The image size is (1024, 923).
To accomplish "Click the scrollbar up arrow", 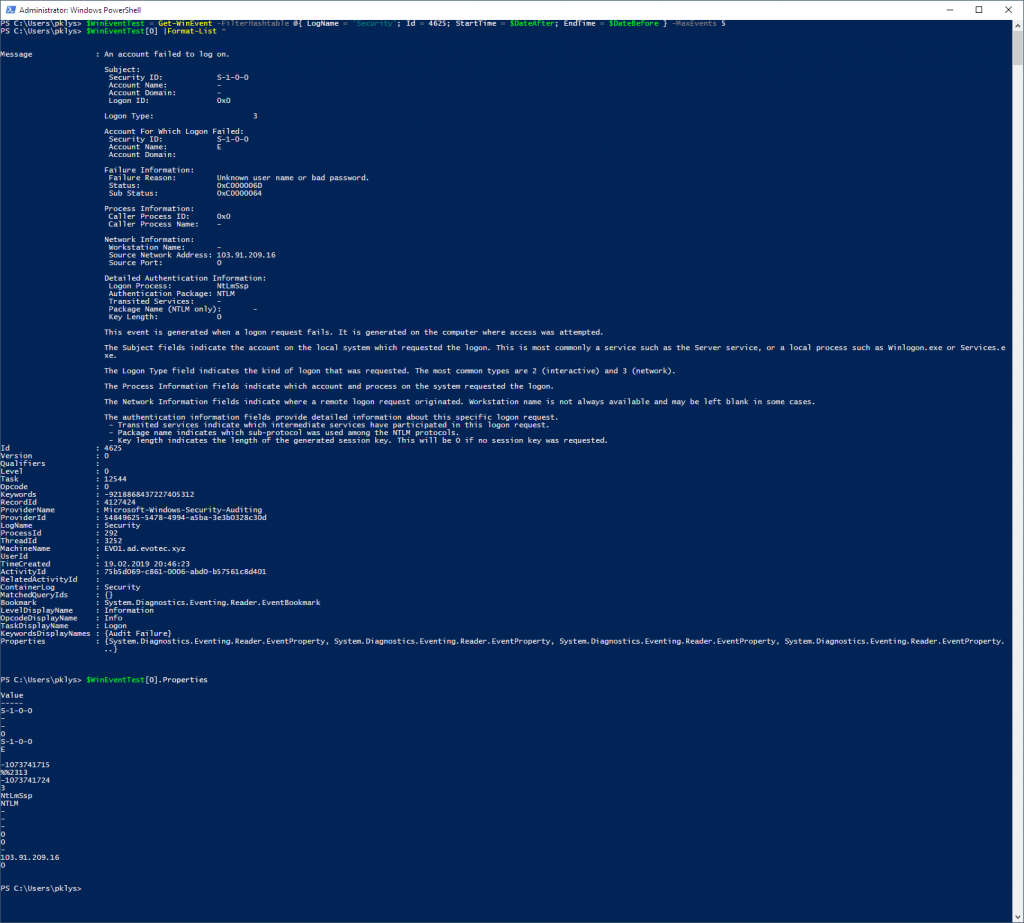I will point(1016,24).
